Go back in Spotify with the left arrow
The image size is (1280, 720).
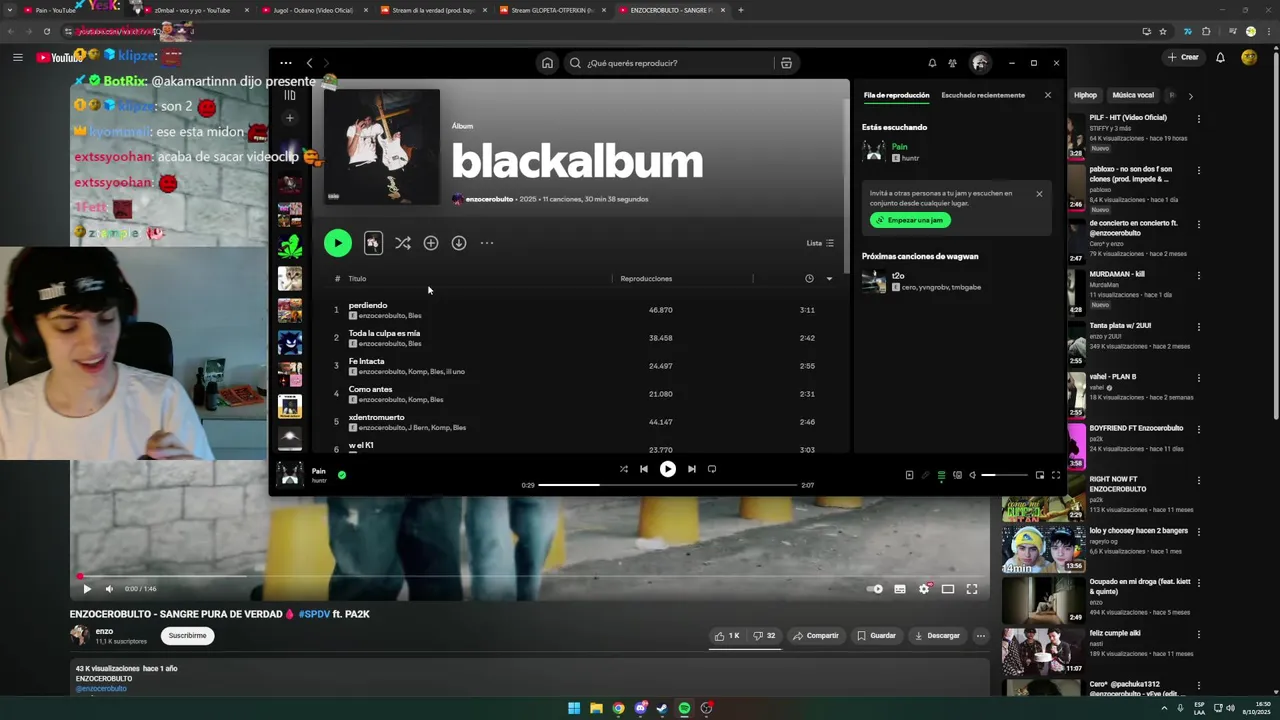pyautogui.click(x=309, y=63)
